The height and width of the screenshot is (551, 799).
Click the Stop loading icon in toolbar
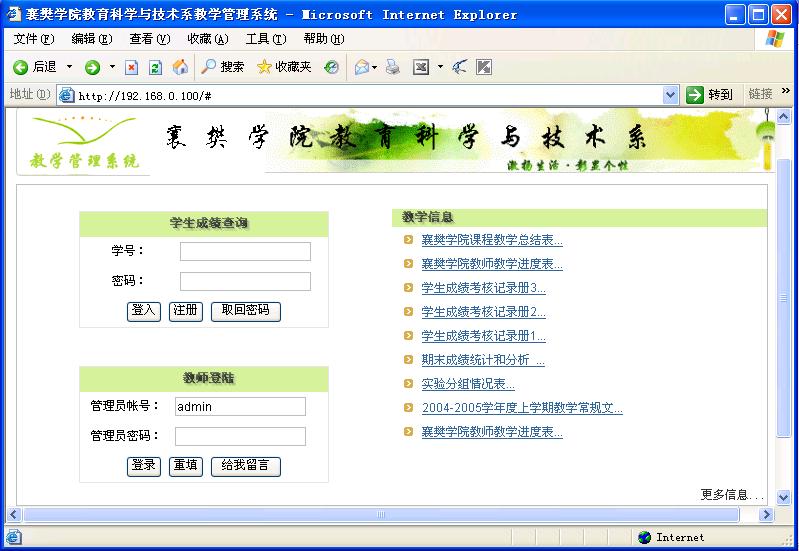click(x=131, y=67)
